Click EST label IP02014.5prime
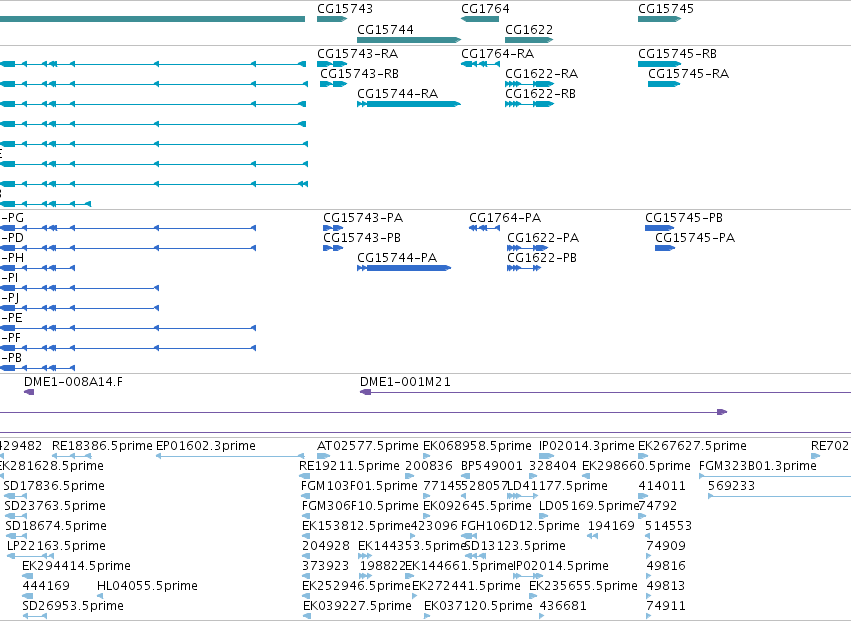 click(561, 566)
